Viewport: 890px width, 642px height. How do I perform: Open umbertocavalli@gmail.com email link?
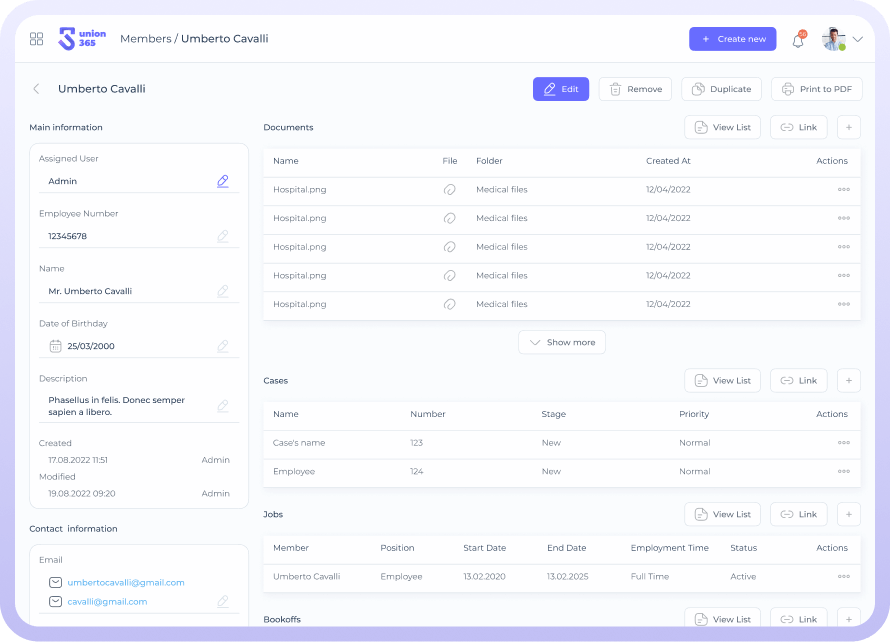[125, 582]
